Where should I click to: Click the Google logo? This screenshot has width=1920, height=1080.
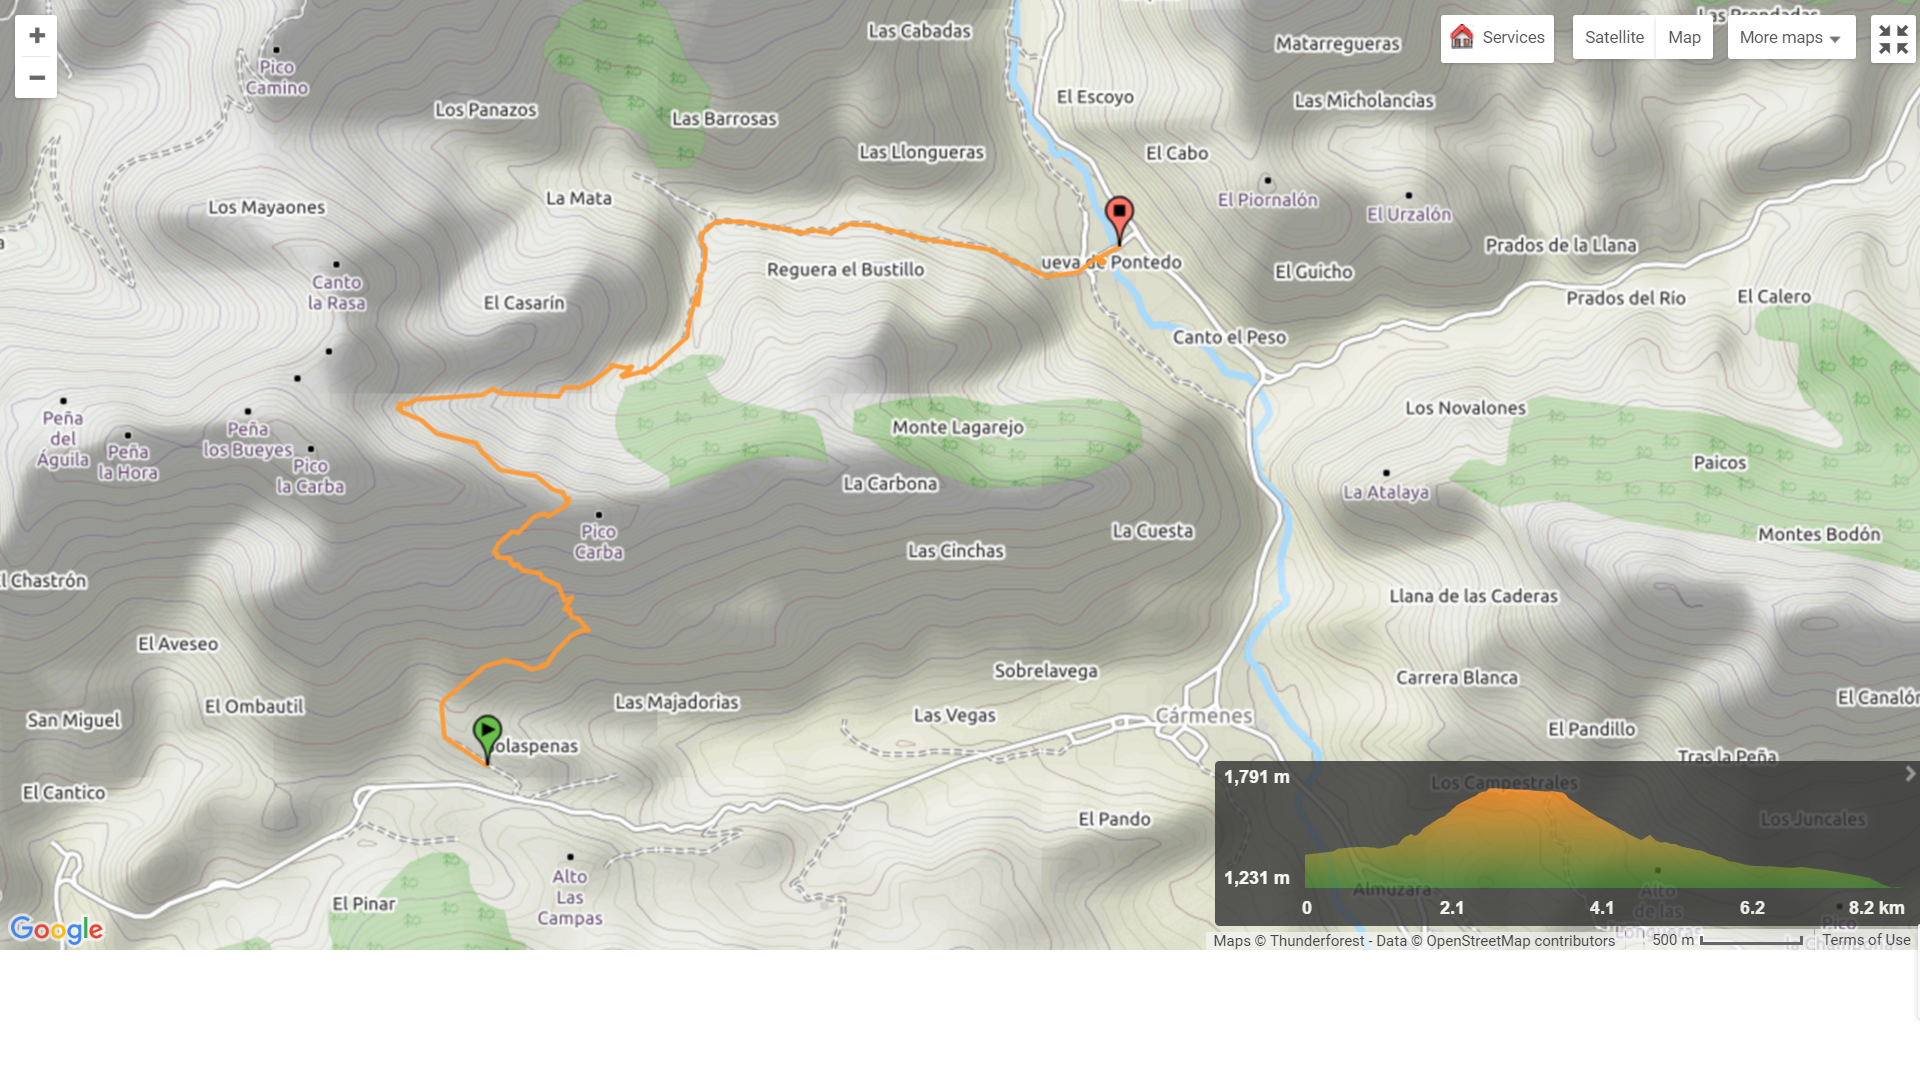point(57,929)
